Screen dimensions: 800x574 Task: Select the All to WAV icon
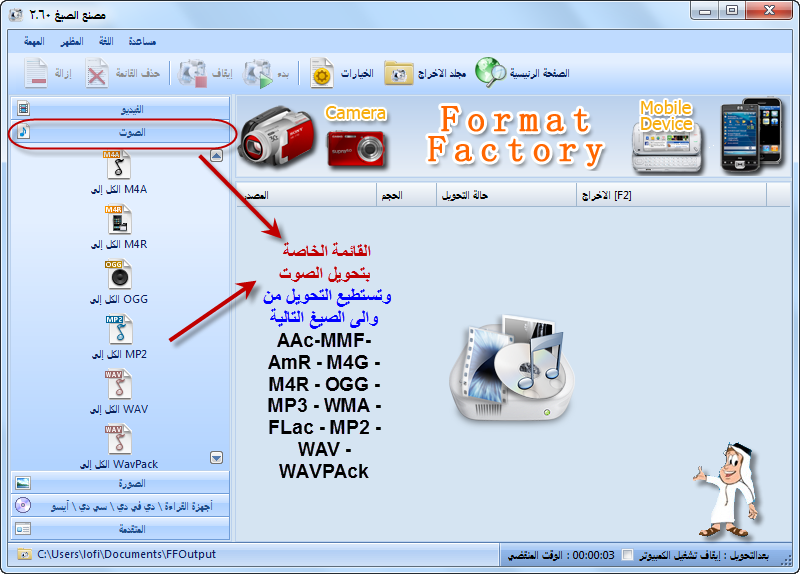[118, 385]
